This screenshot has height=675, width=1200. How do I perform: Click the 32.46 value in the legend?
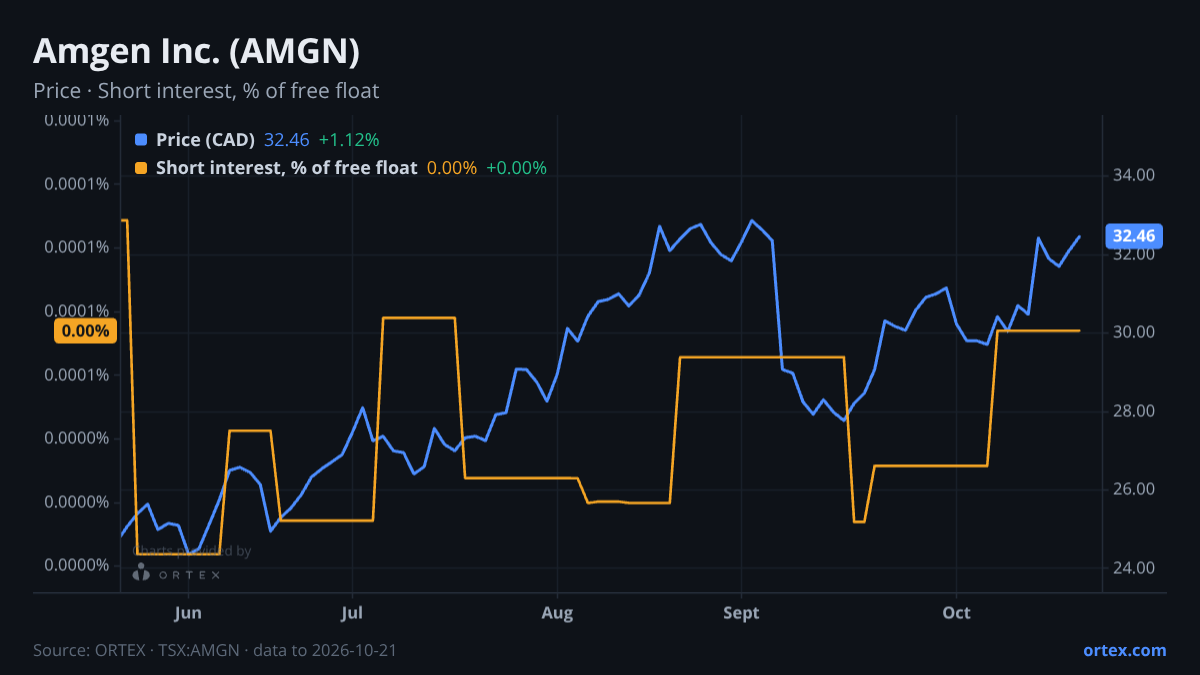287,140
